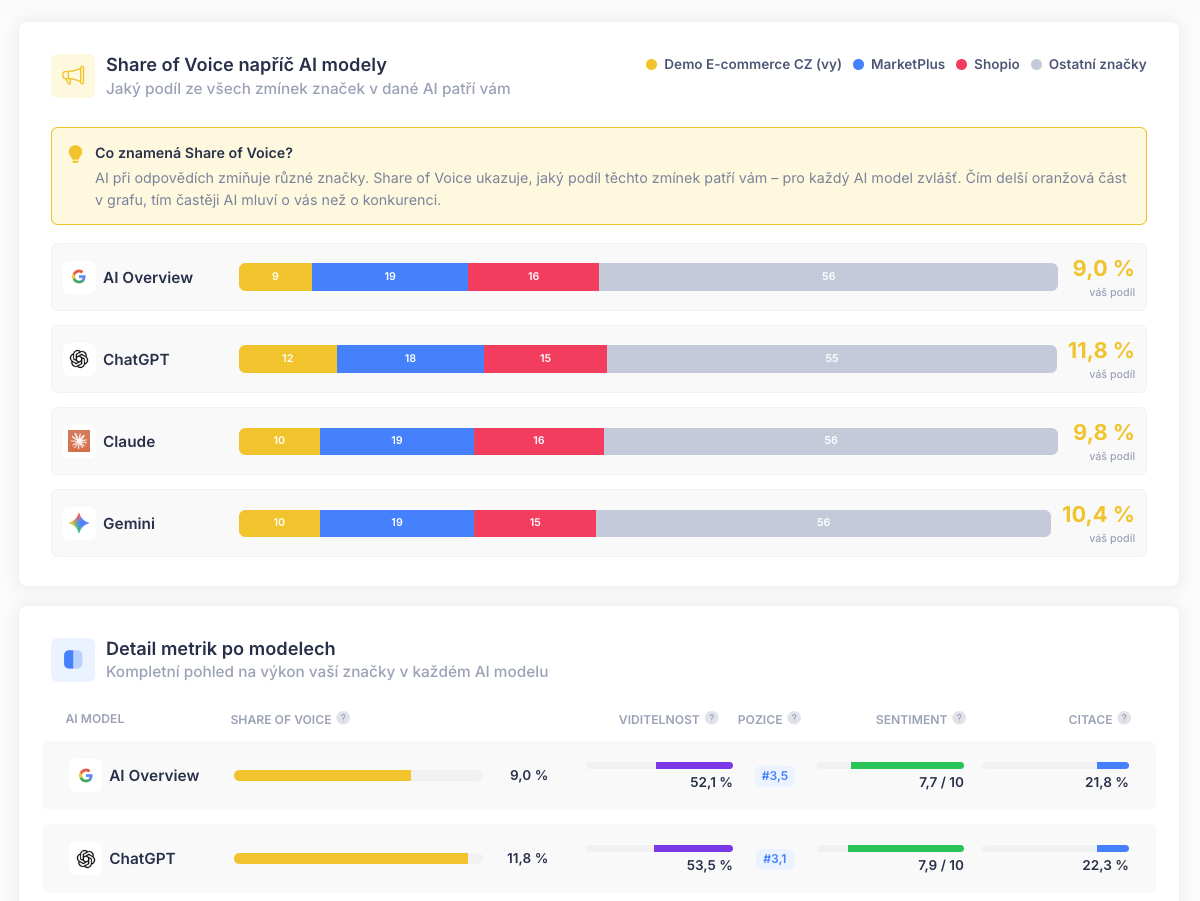This screenshot has height=901, width=1200.
Task: Click the AI MODEL column header
Action: point(95,719)
